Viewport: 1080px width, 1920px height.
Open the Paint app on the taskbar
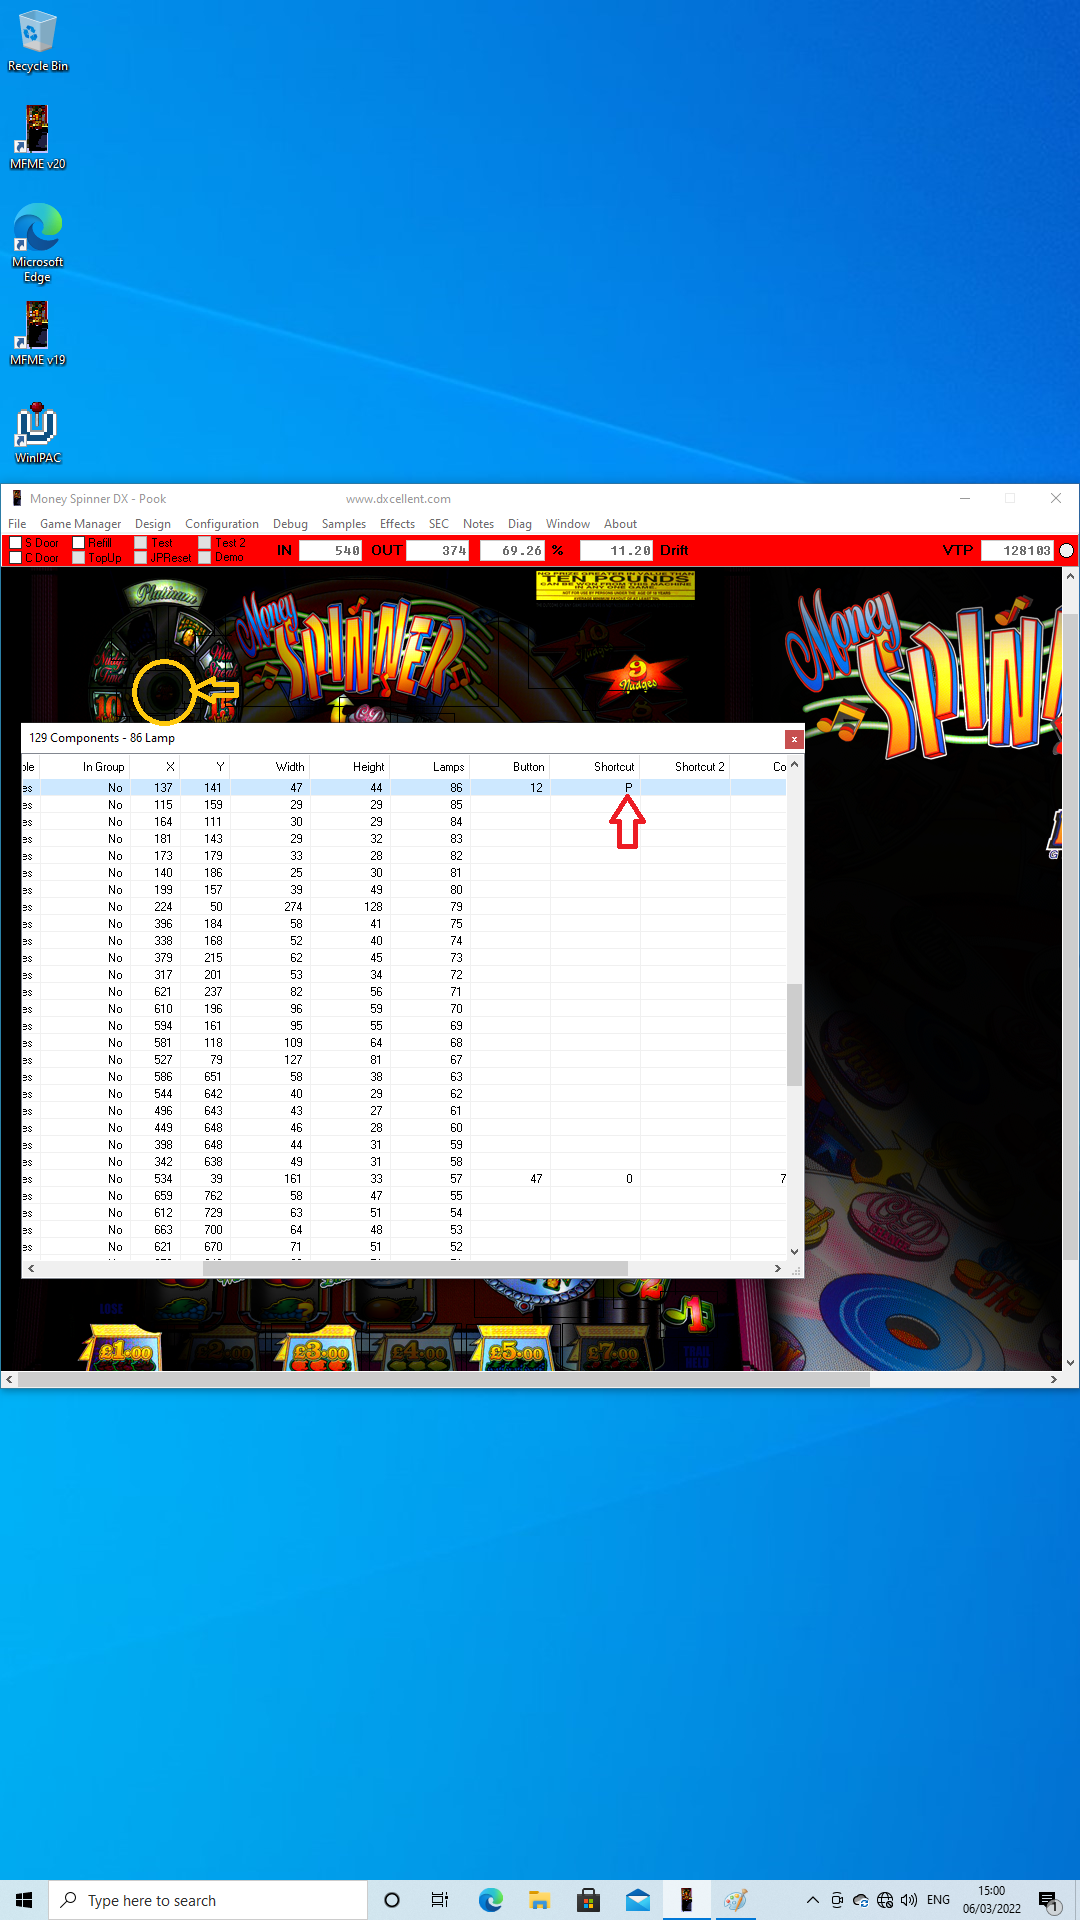[x=736, y=1900]
